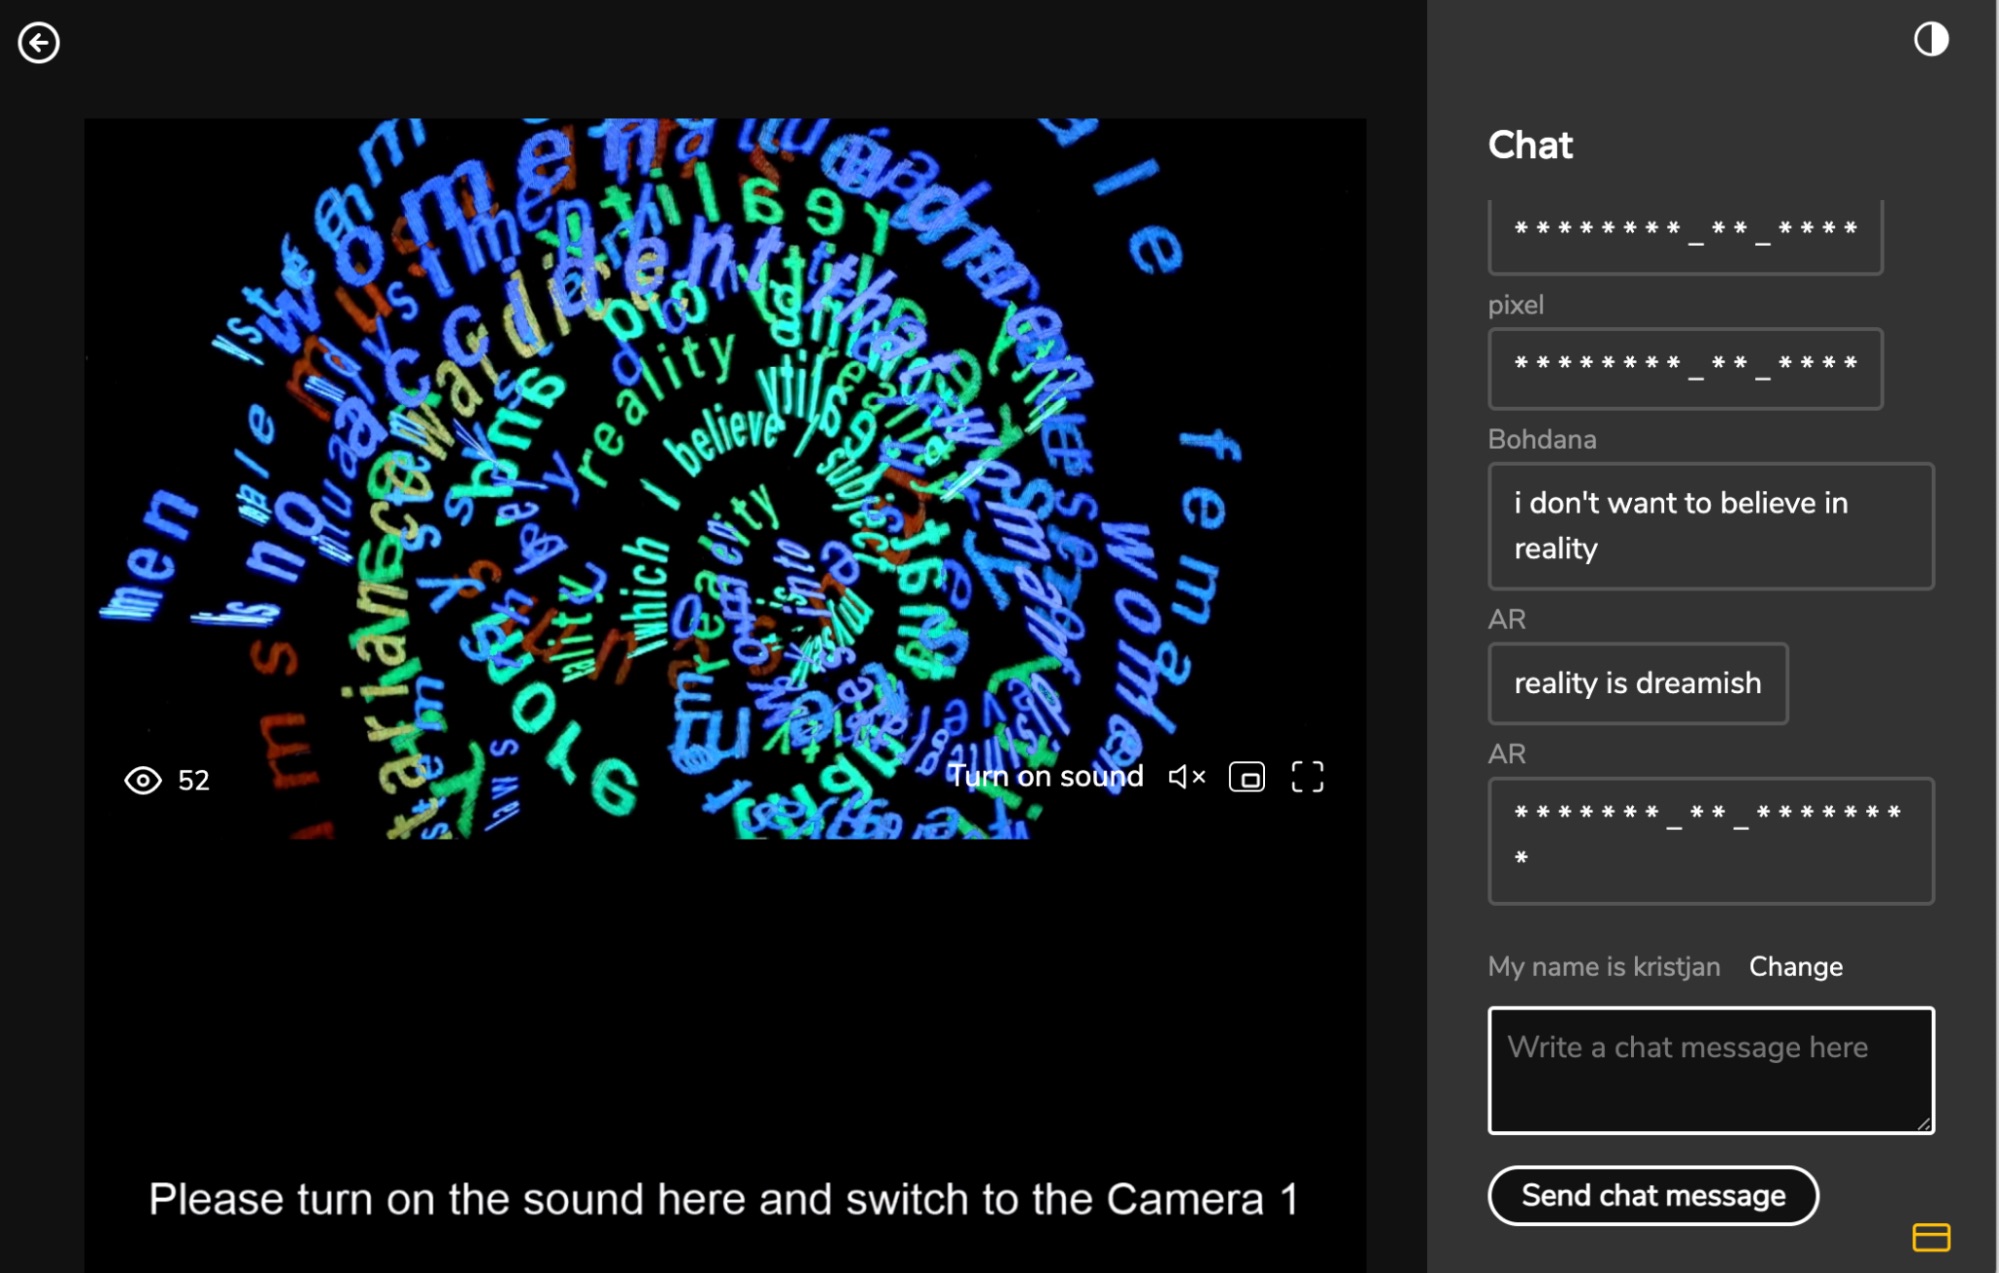Click the Turn on sound label
Screen dimensions: 1999x1273
pos(1045,777)
